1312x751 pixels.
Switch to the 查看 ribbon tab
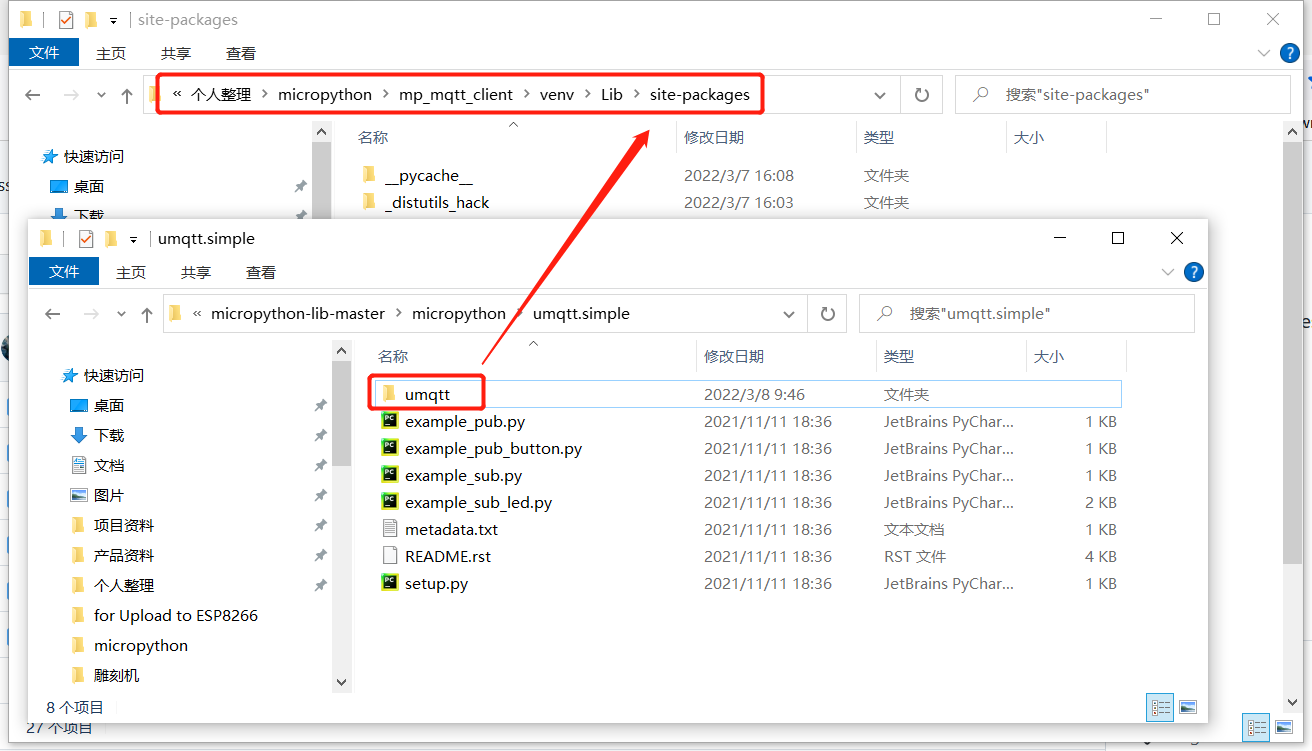260,271
